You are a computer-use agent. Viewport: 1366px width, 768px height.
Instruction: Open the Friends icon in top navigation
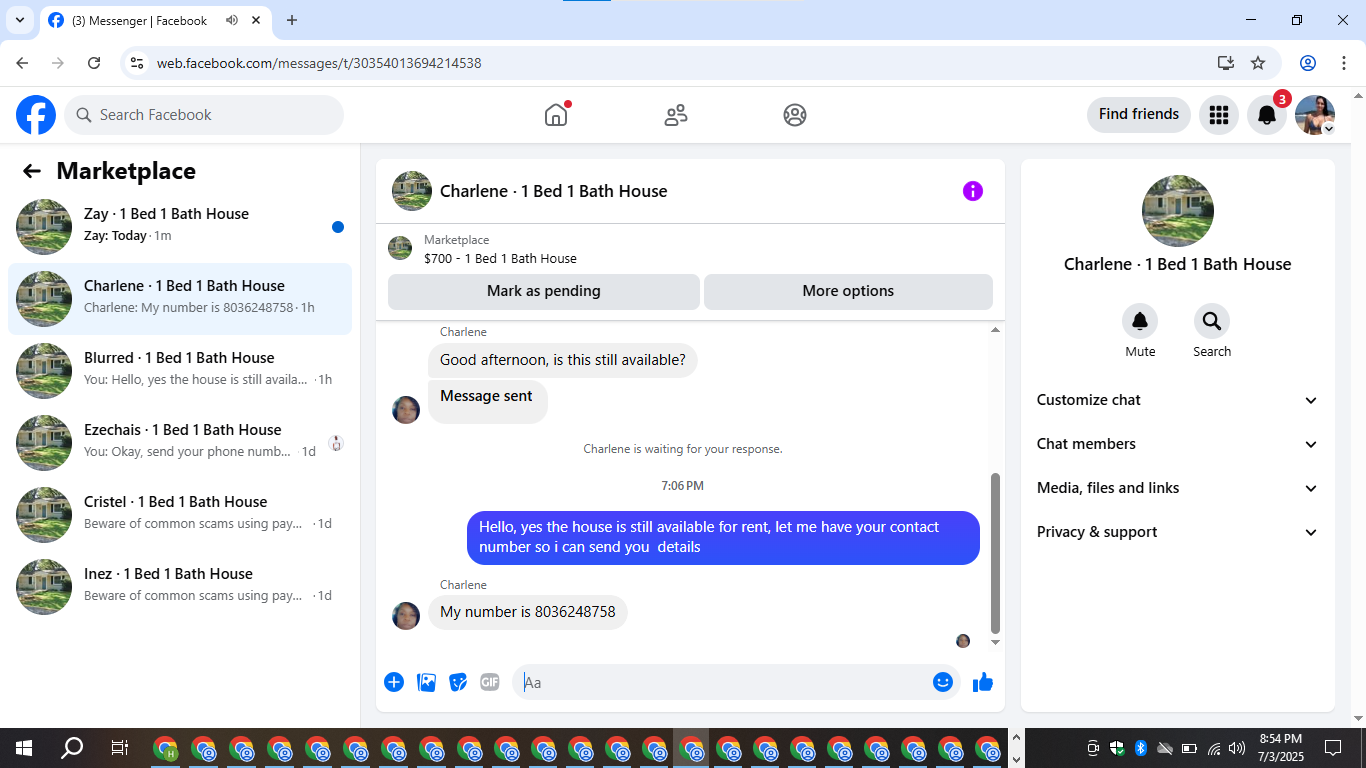click(x=676, y=115)
